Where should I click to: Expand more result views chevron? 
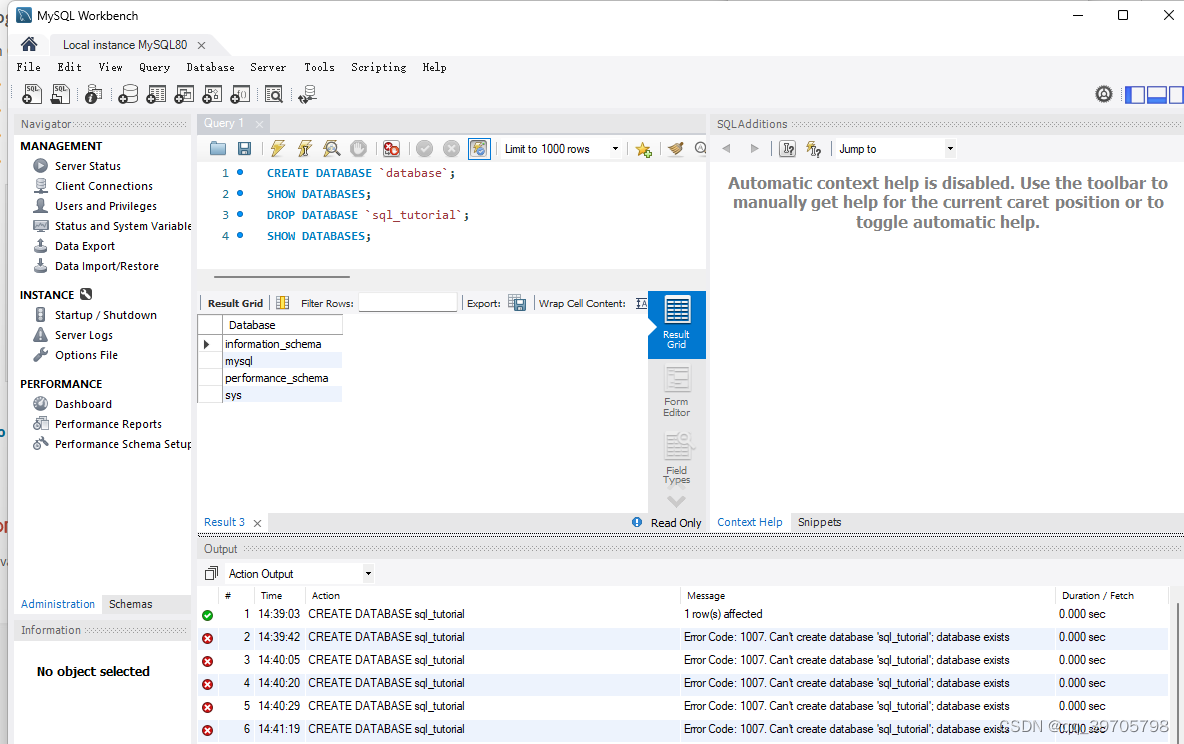point(677,501)
